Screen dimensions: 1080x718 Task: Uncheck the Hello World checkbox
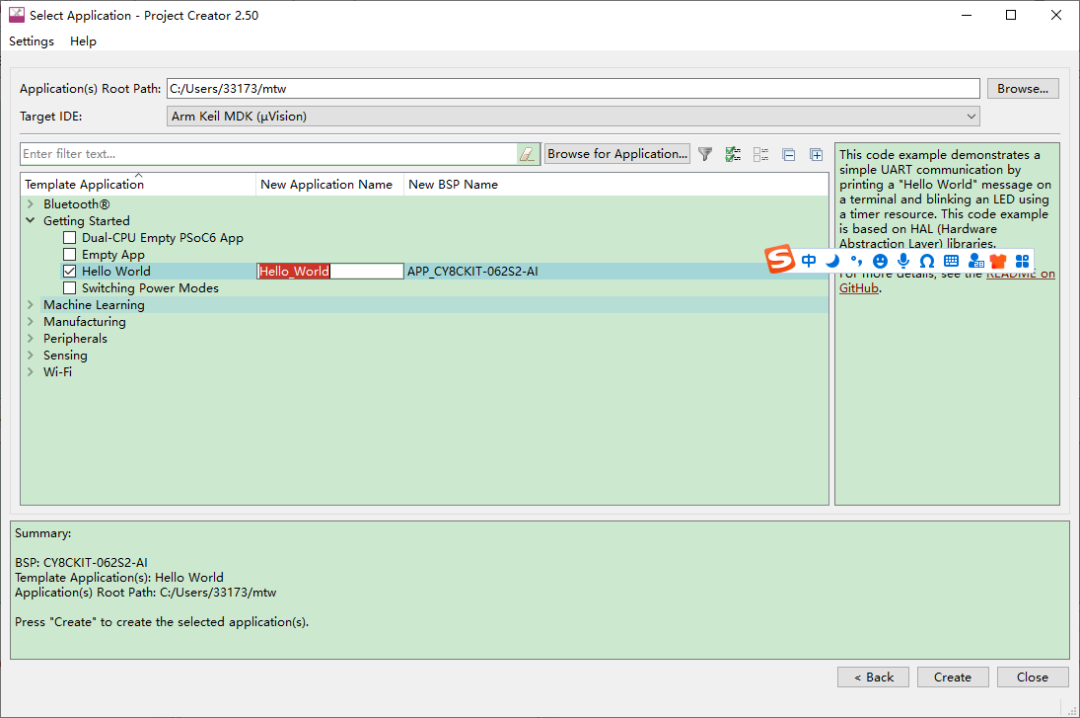[x=70, y=271]
